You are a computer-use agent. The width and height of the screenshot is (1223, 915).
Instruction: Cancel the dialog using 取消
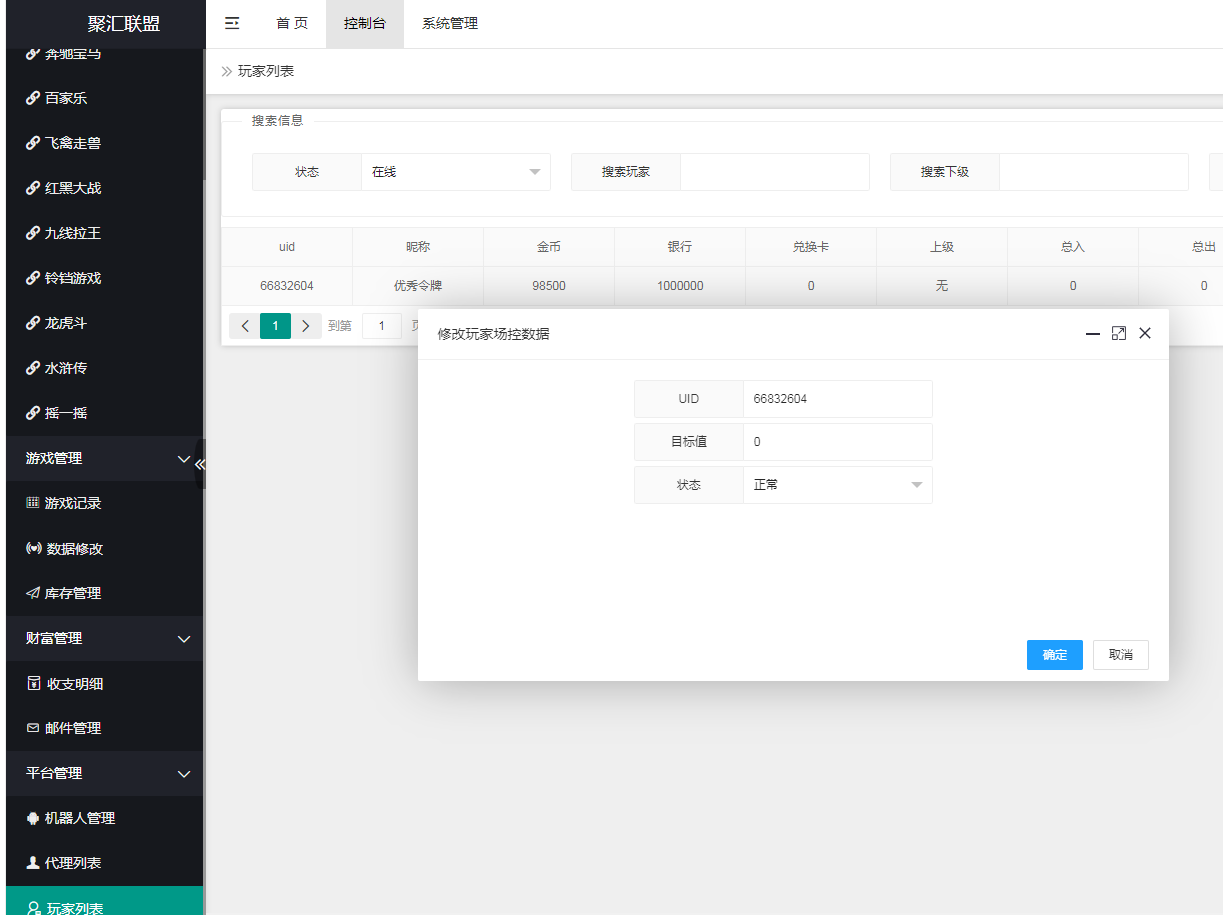point(1120,655)
